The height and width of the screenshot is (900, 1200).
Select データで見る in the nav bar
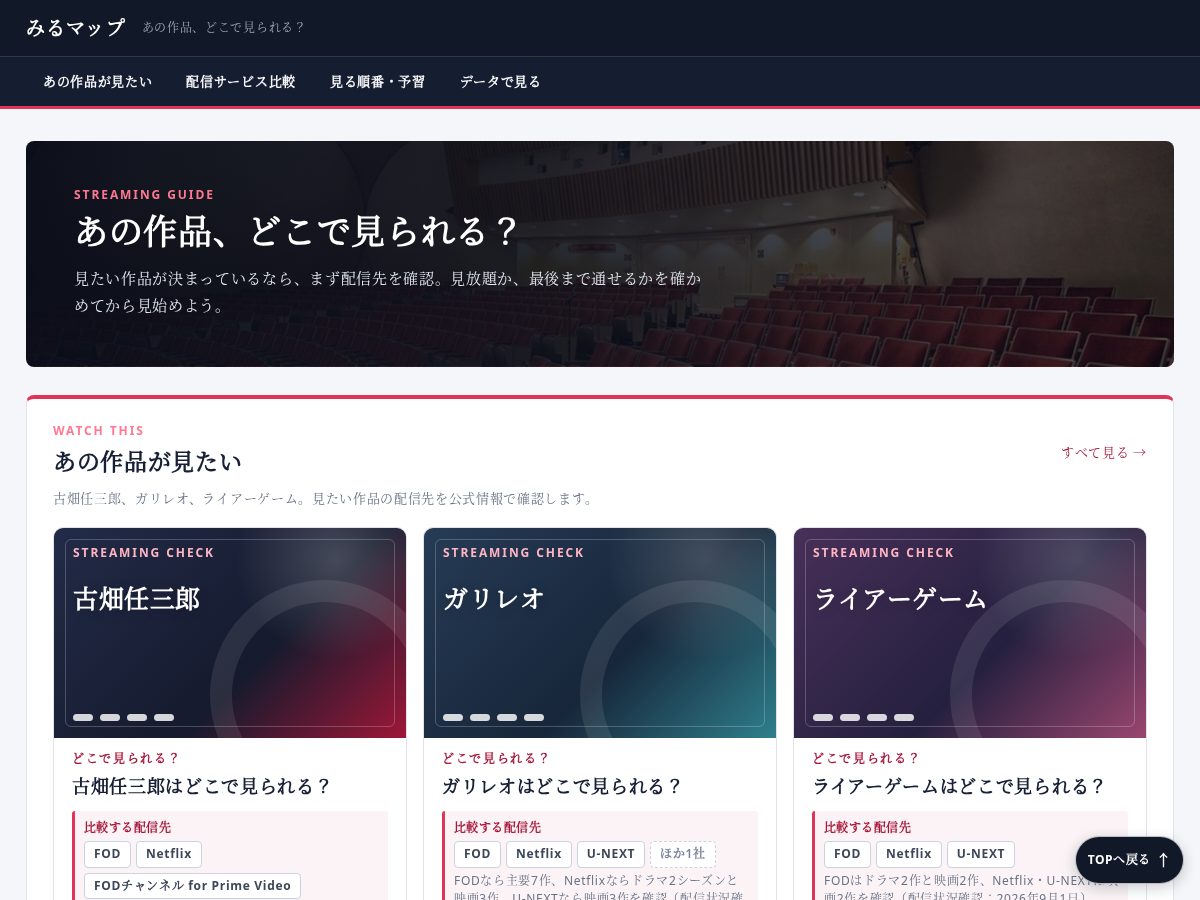click(x=500, y=82)
